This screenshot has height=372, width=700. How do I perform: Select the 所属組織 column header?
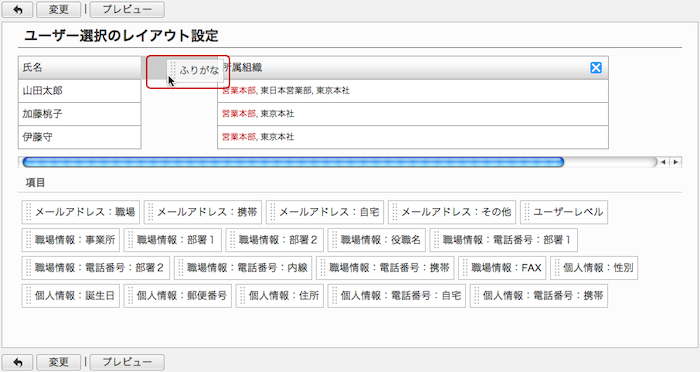[x=412, y=68]
